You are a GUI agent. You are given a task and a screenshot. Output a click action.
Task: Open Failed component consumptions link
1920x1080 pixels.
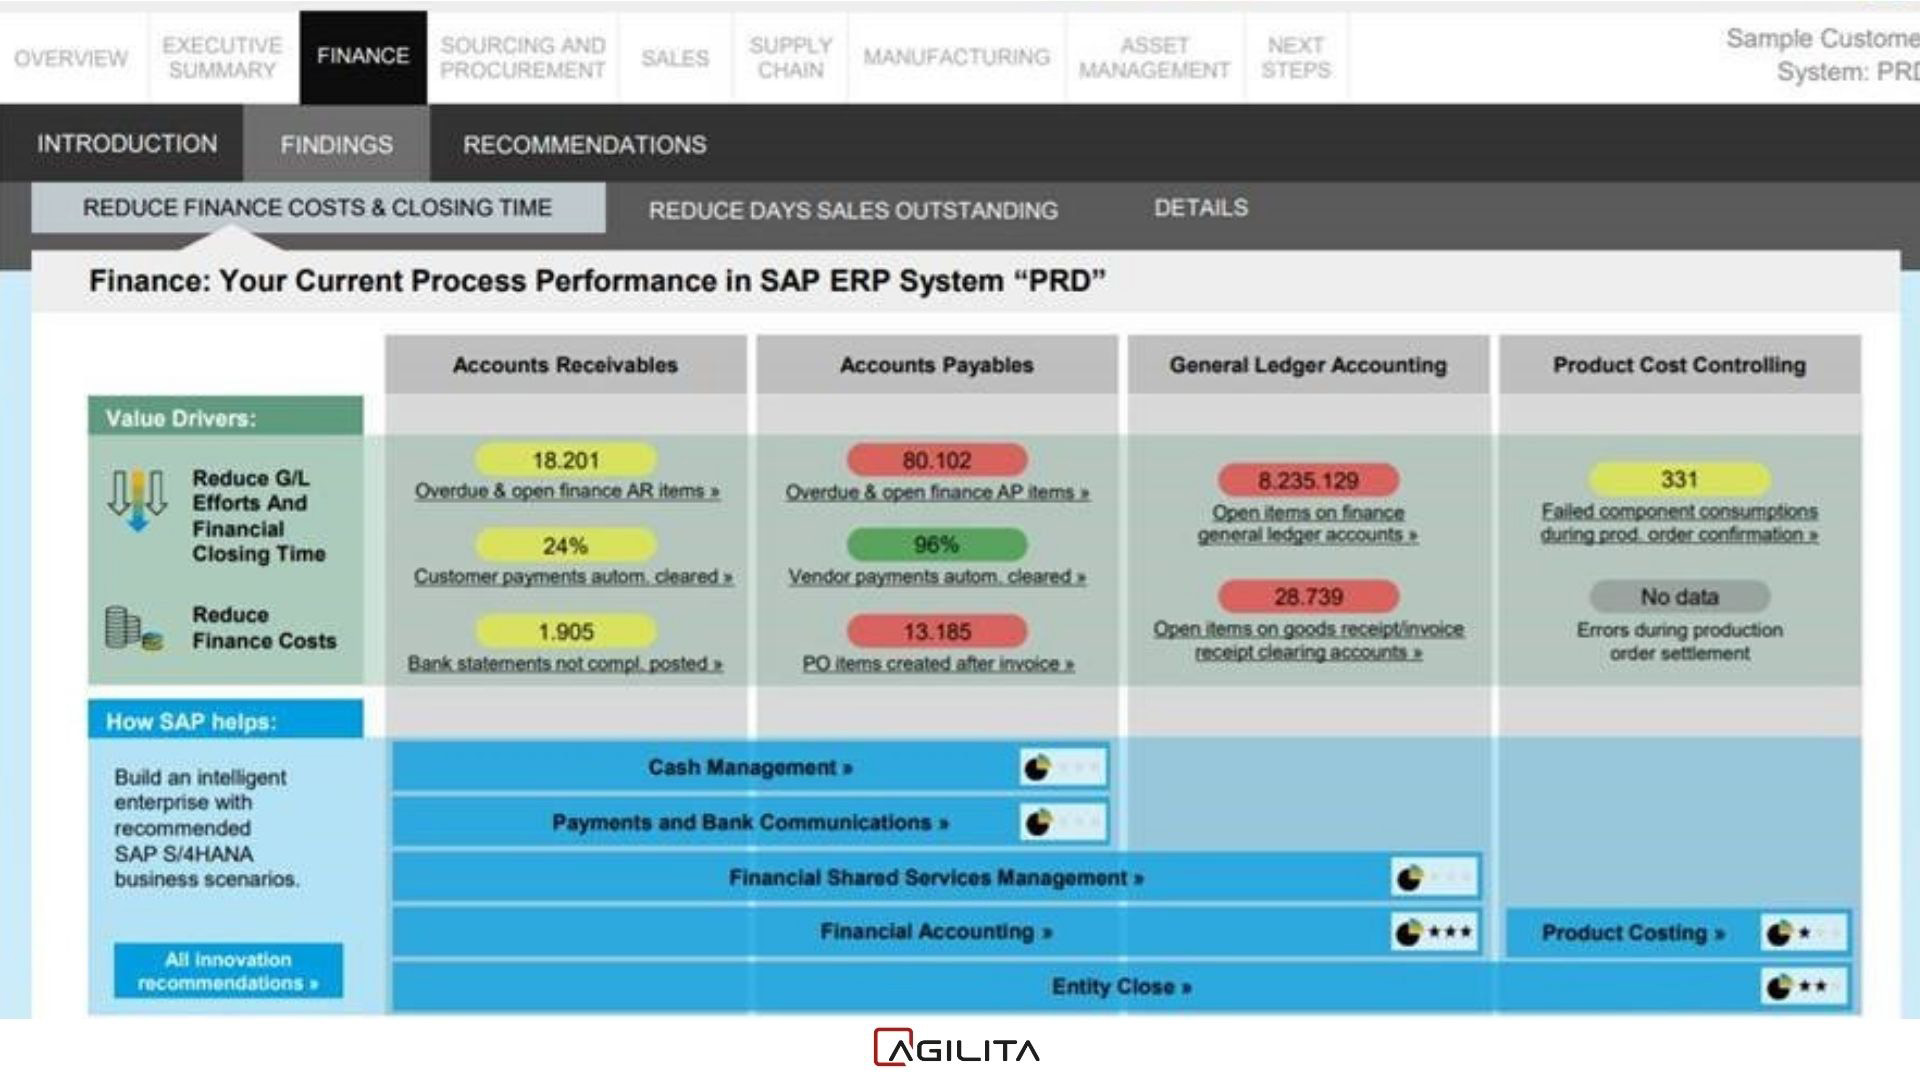pyautogui.click(x=1679, y=522)
